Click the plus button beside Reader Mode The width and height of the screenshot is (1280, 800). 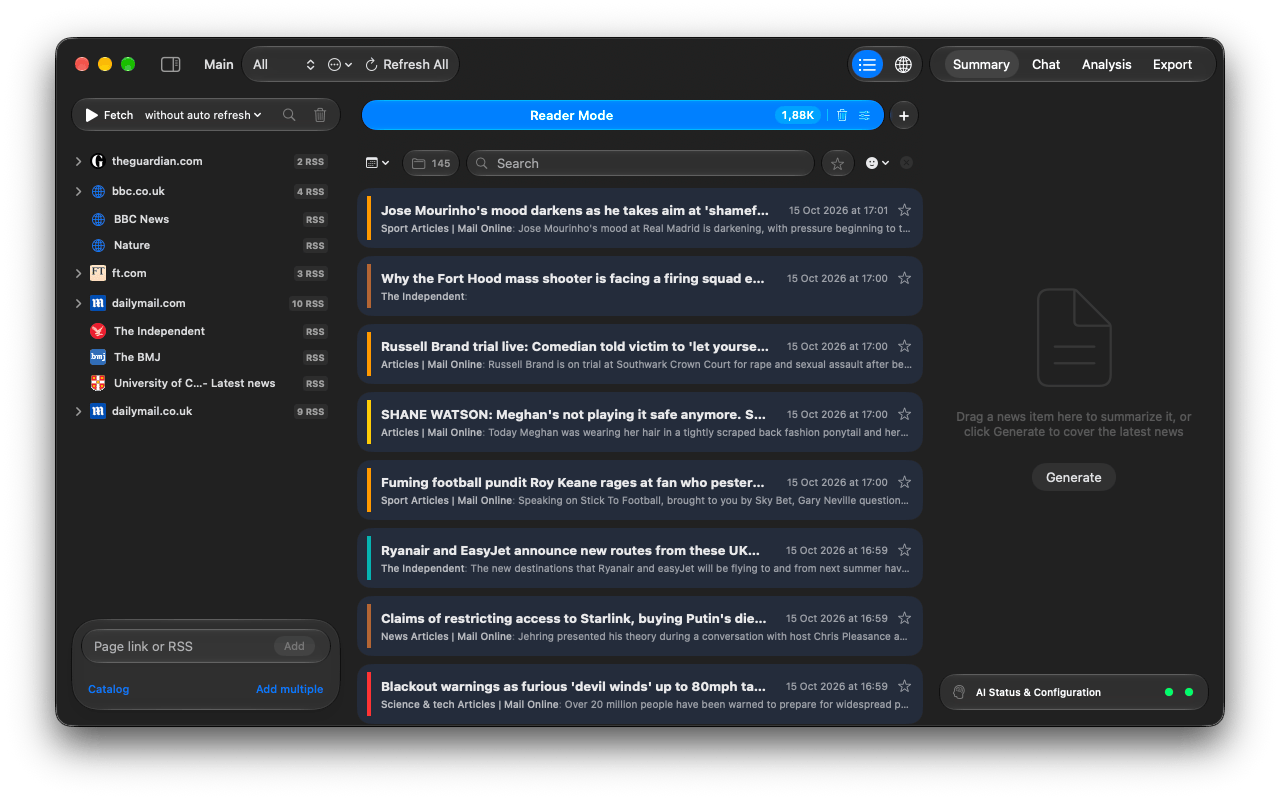[904, 115]
